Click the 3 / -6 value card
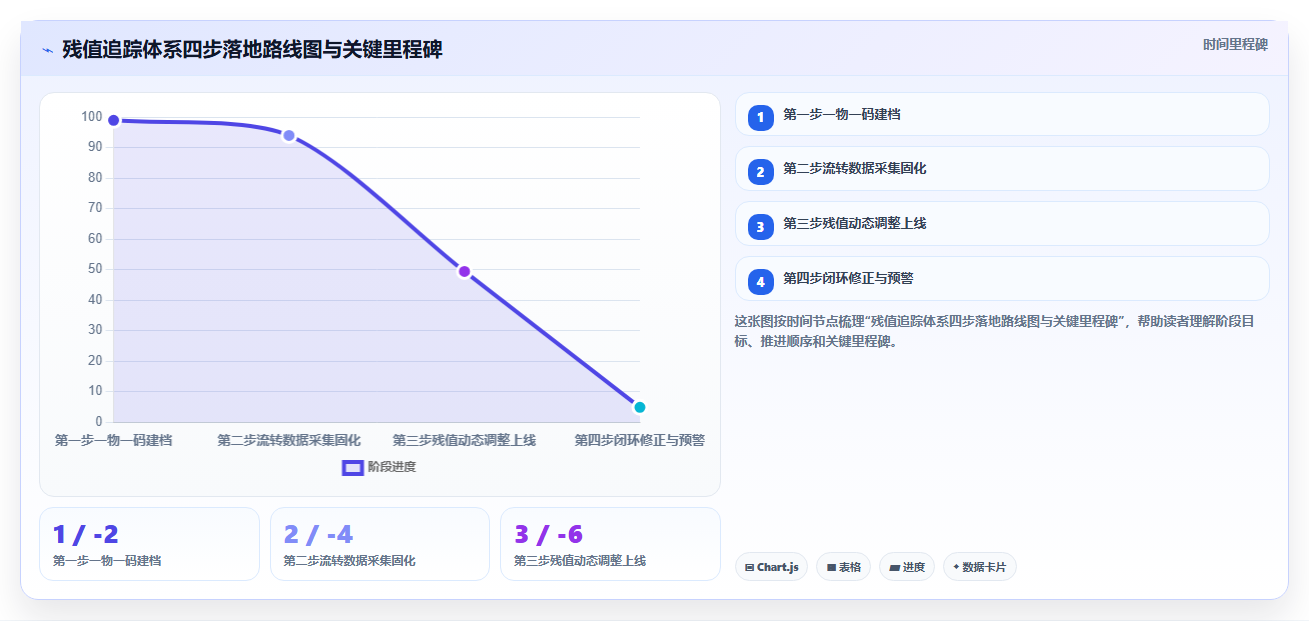 (x=610, y=544)
